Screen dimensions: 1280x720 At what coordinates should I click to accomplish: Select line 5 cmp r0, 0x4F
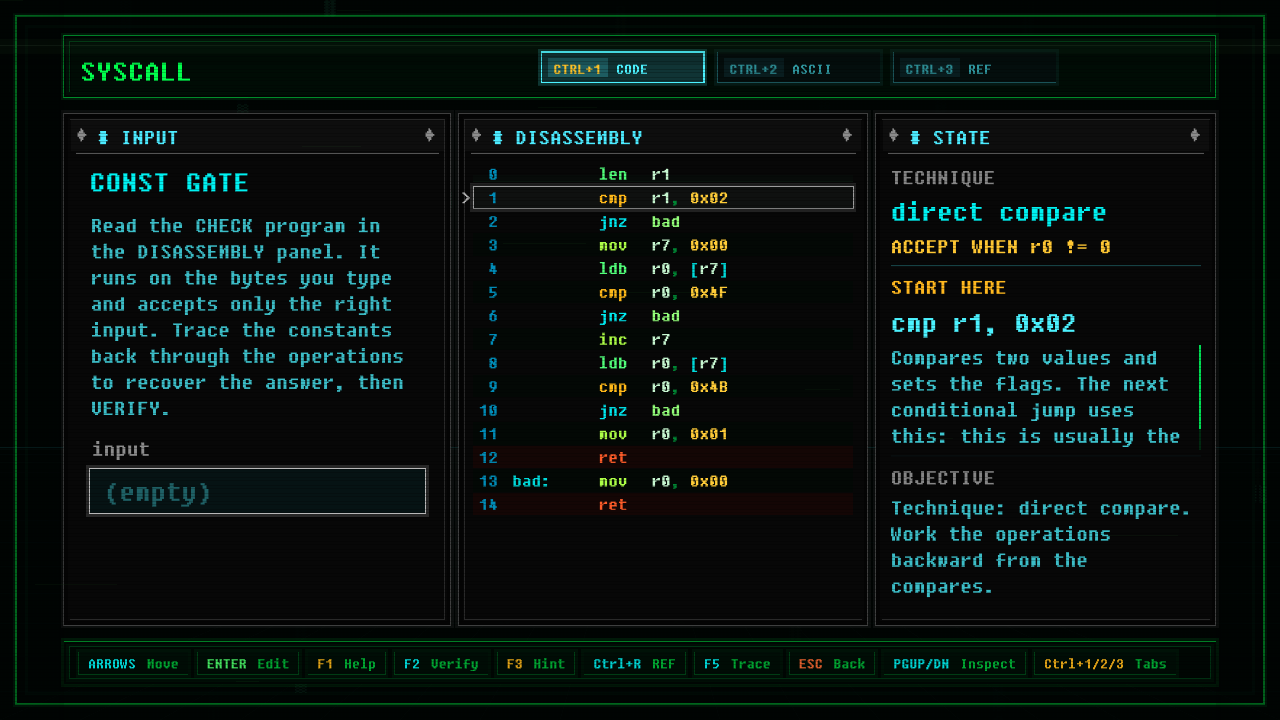663,292
